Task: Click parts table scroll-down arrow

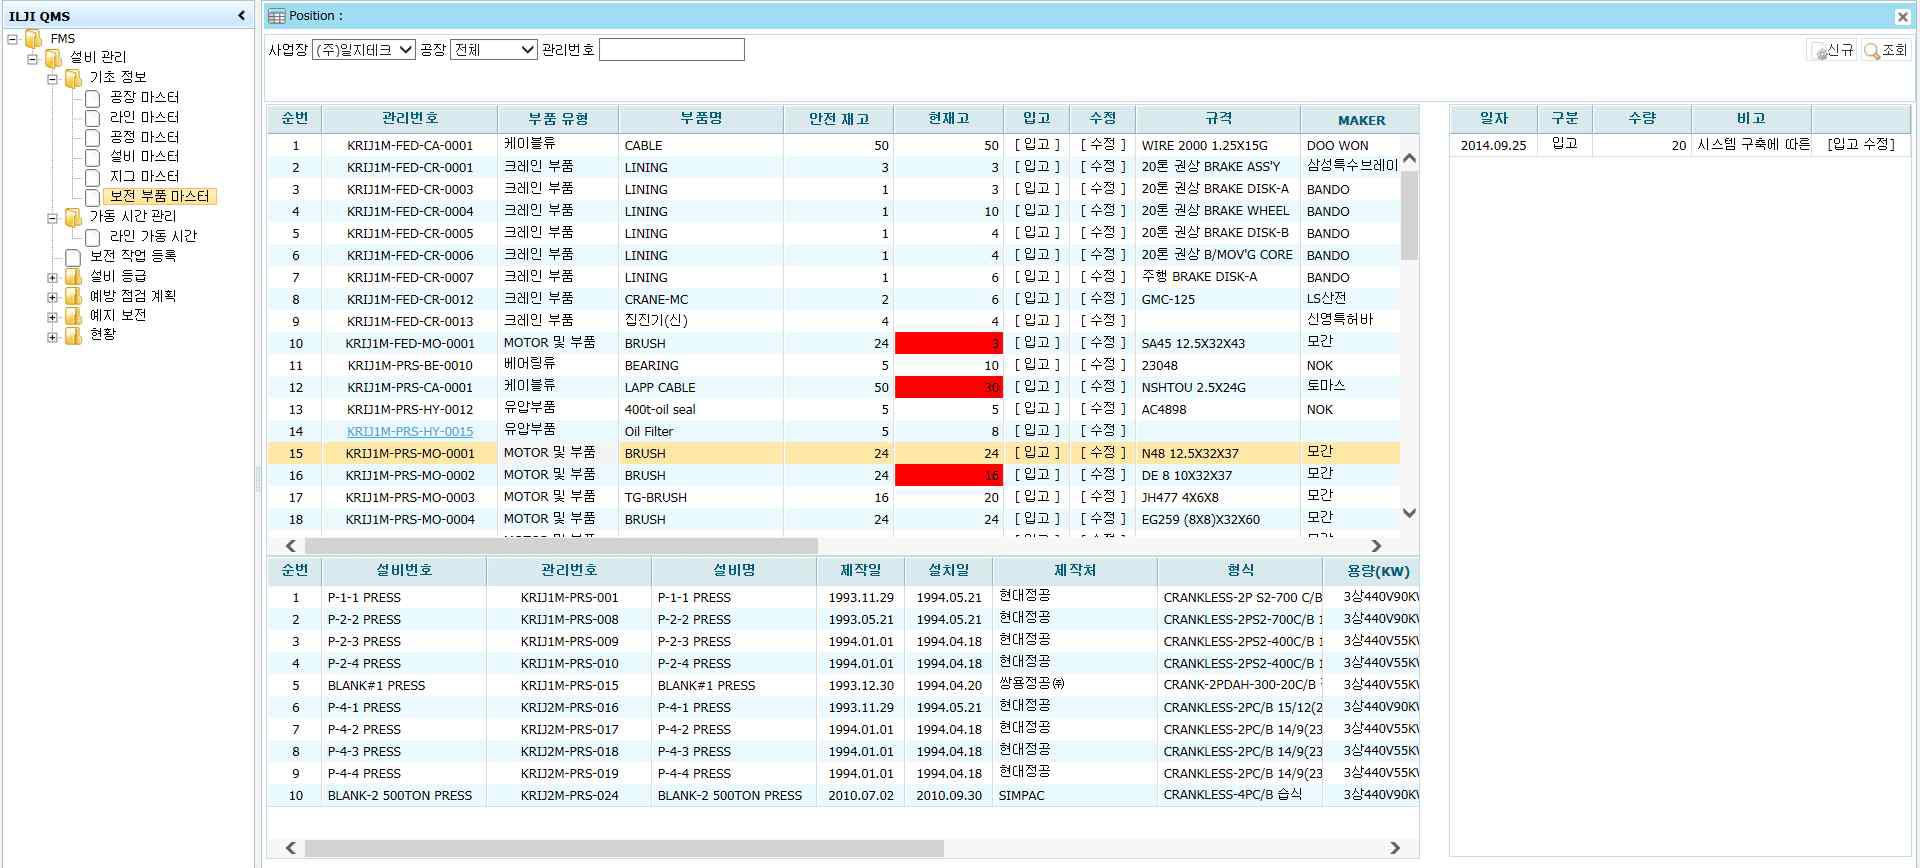Action: [x=1409, y=513]
